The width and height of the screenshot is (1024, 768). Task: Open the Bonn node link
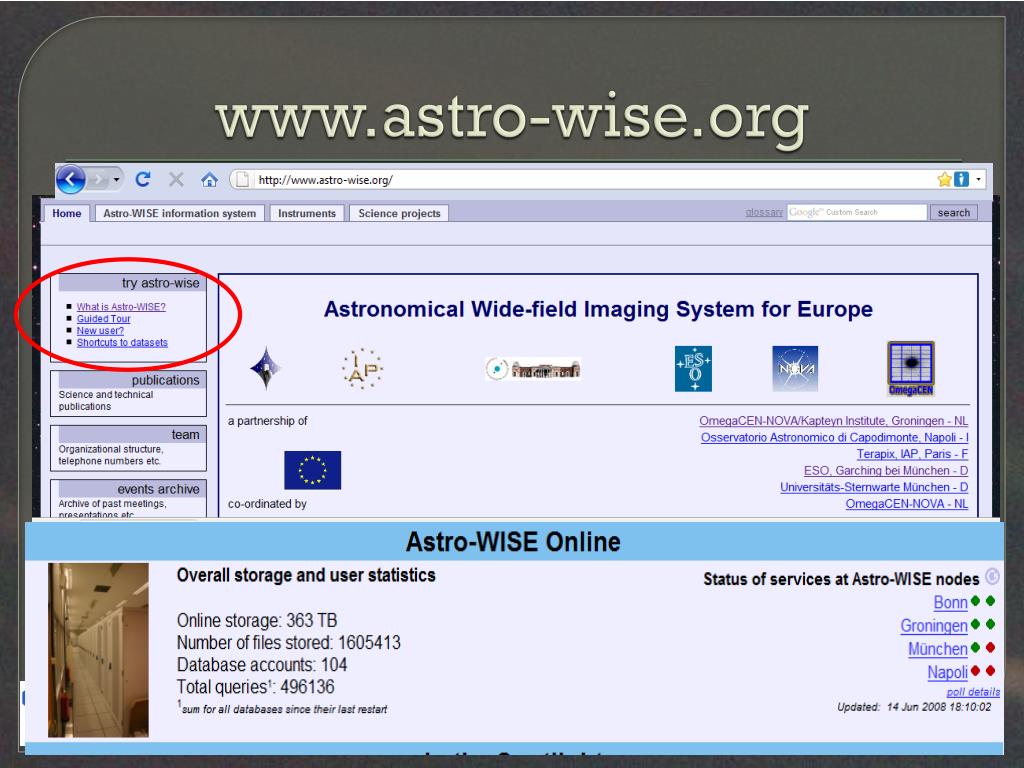[x=950, y=602]
